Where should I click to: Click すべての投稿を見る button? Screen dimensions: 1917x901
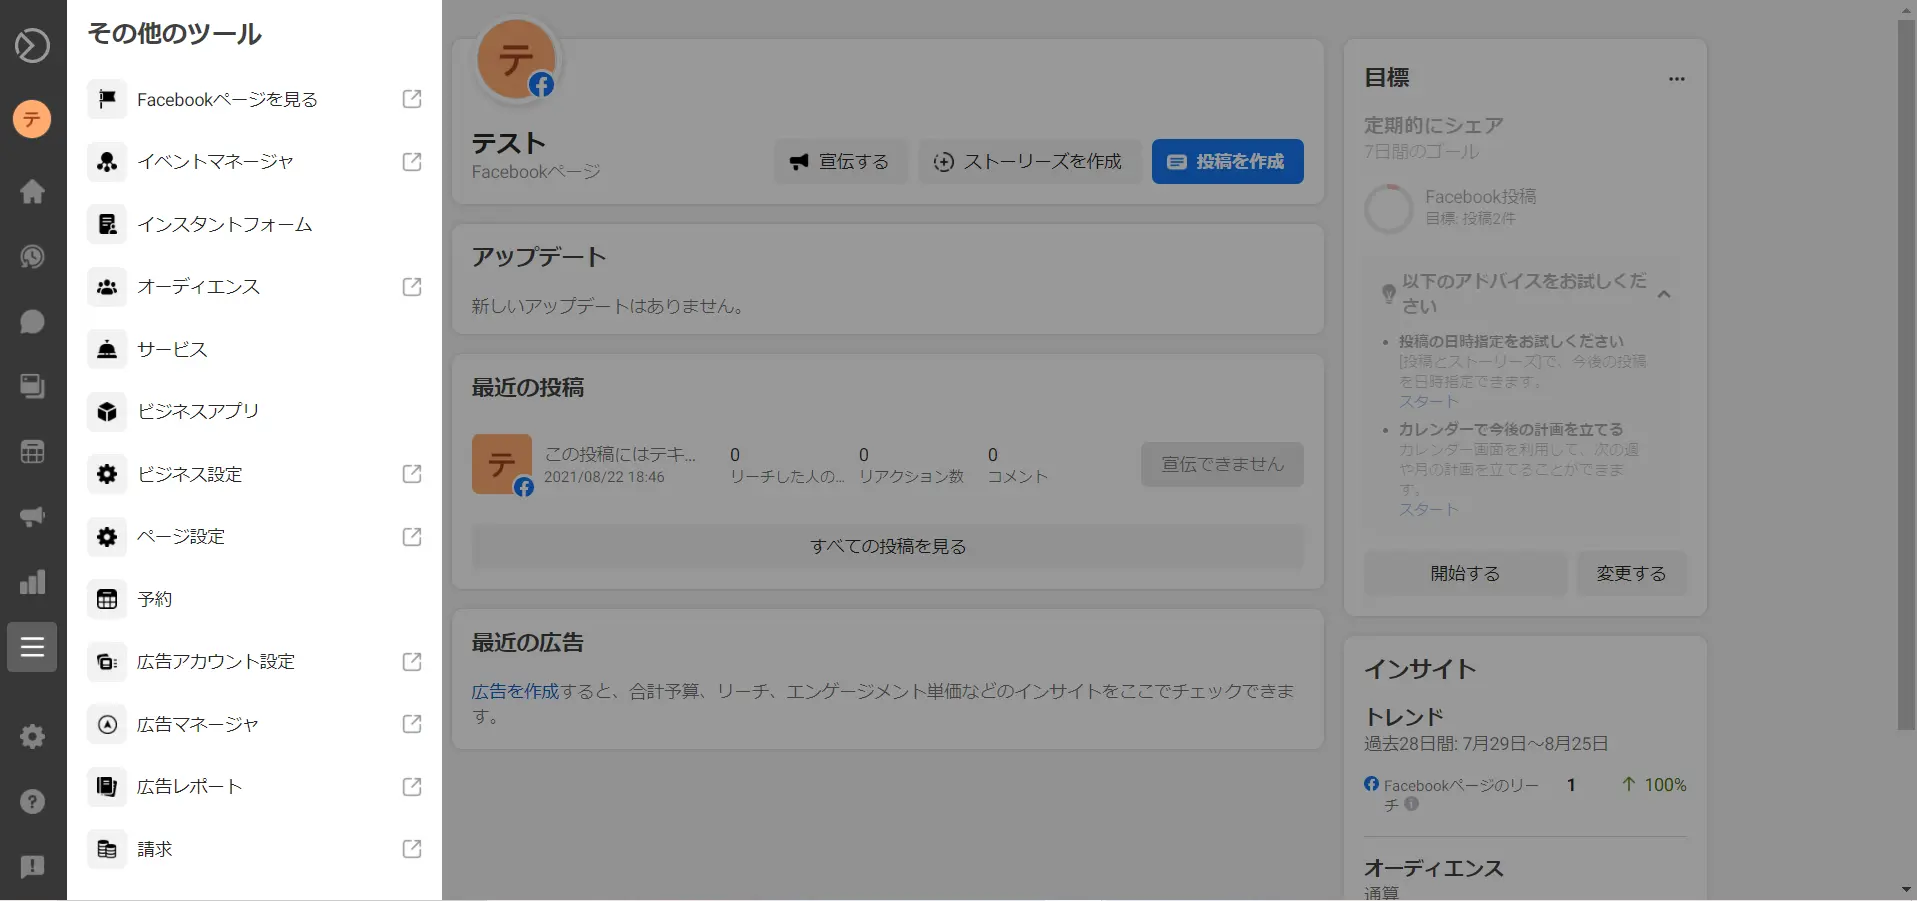pyautogui.click(x=888, y=547)
